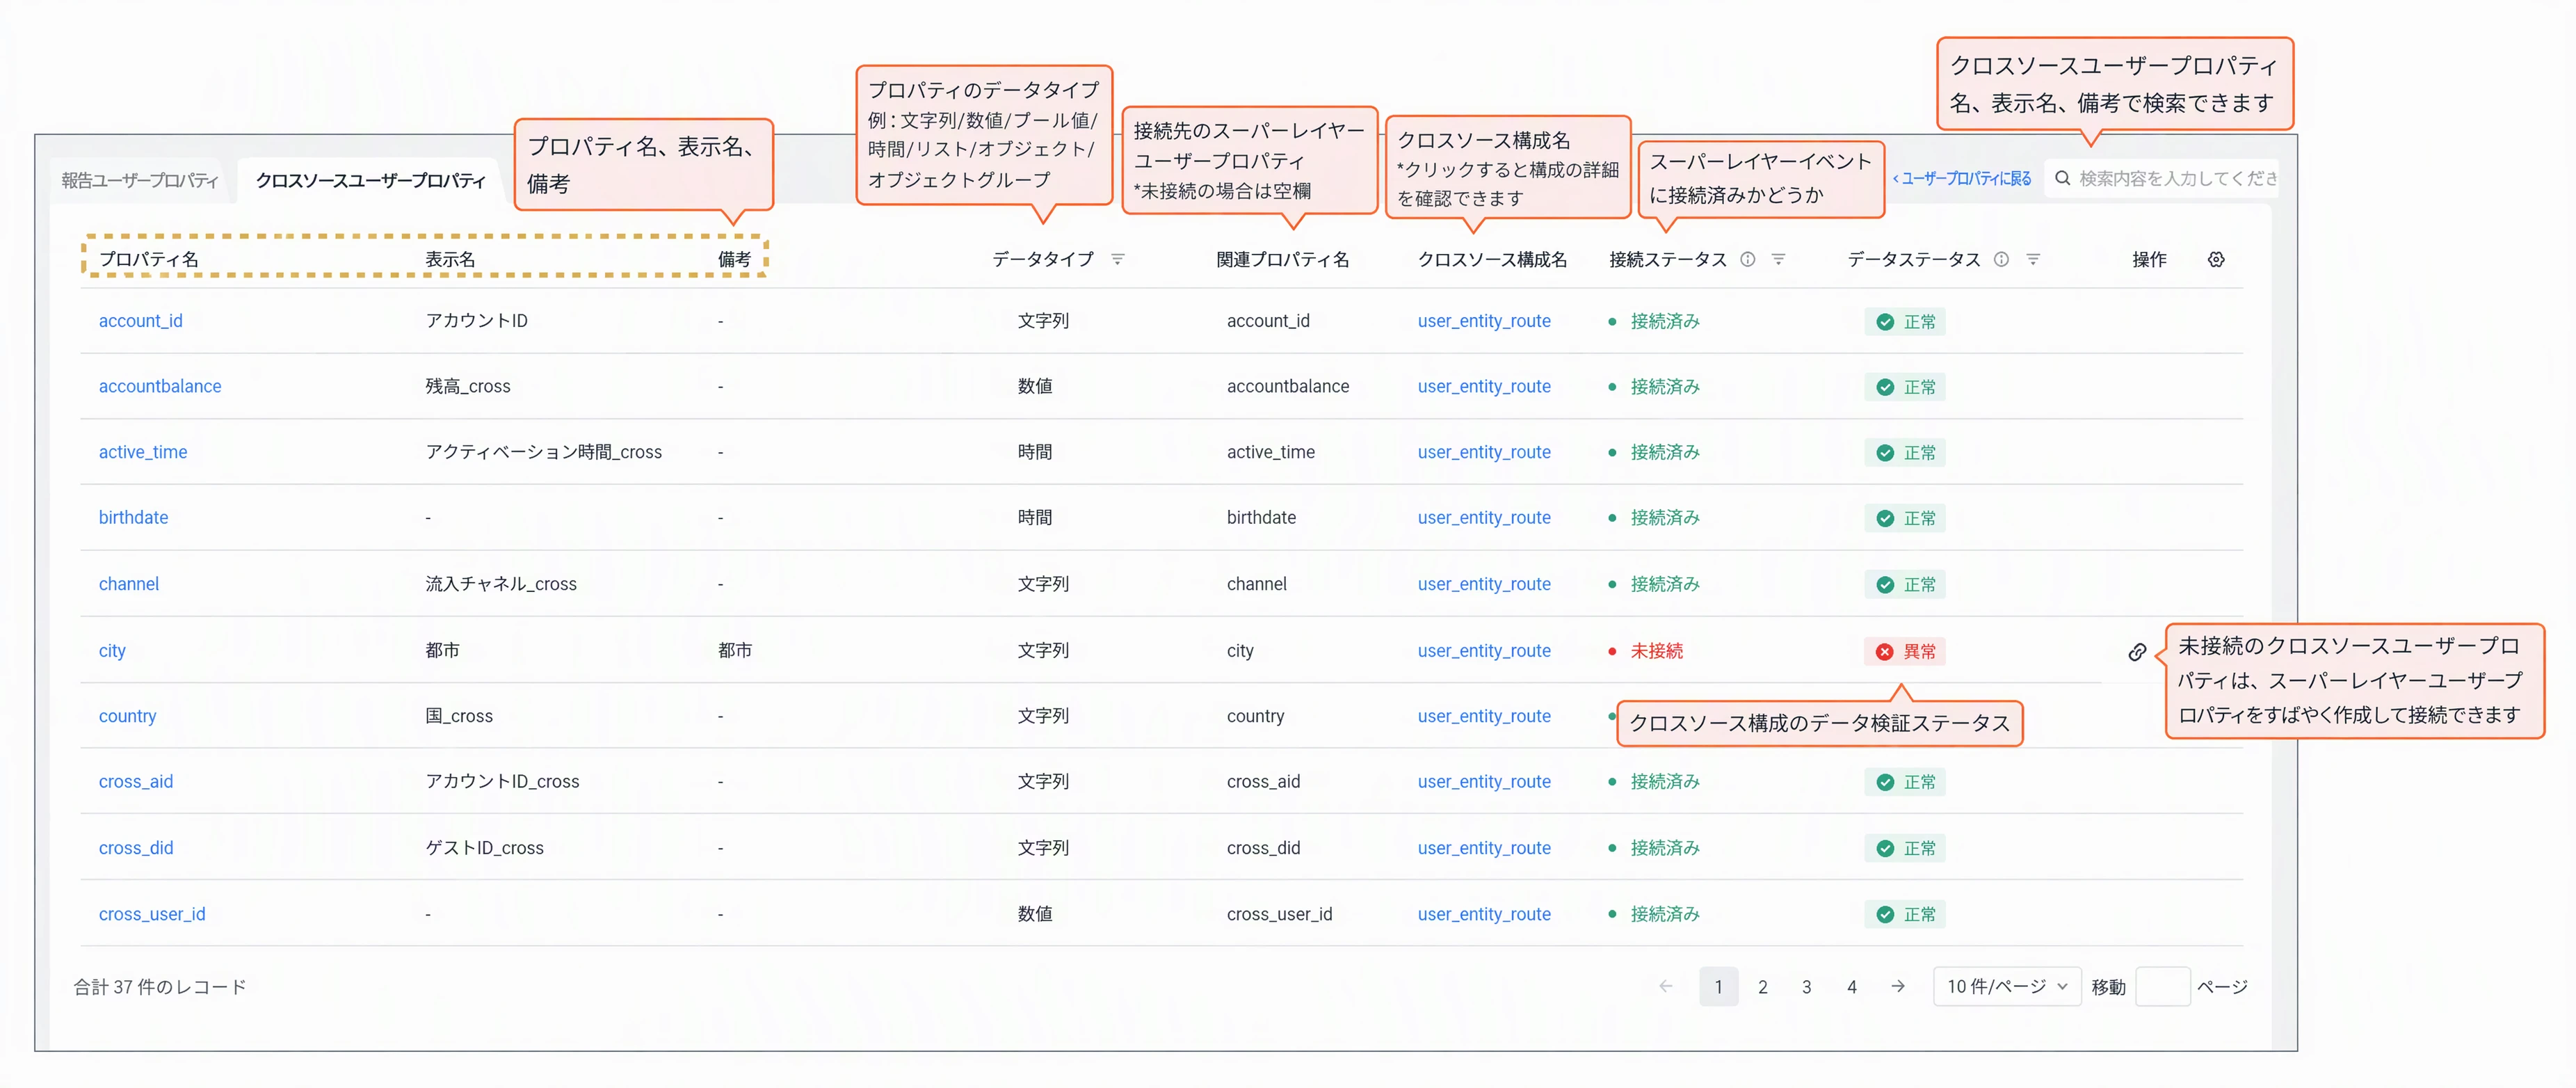Click info icon next to 接続ステータス

[1747, 259]
